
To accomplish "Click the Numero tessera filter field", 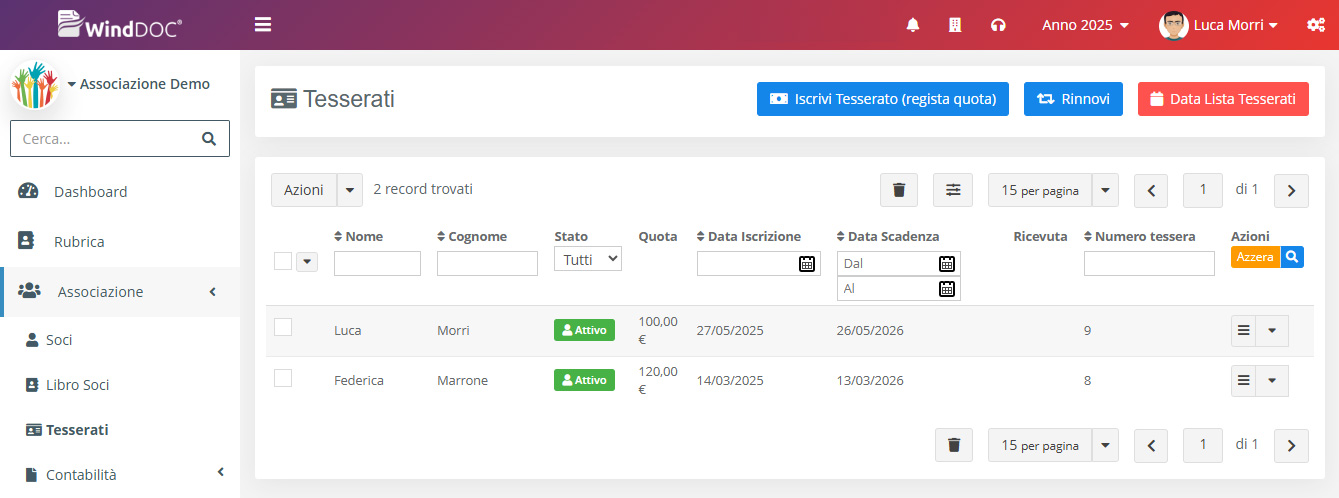I will (x=1149, y=264).
